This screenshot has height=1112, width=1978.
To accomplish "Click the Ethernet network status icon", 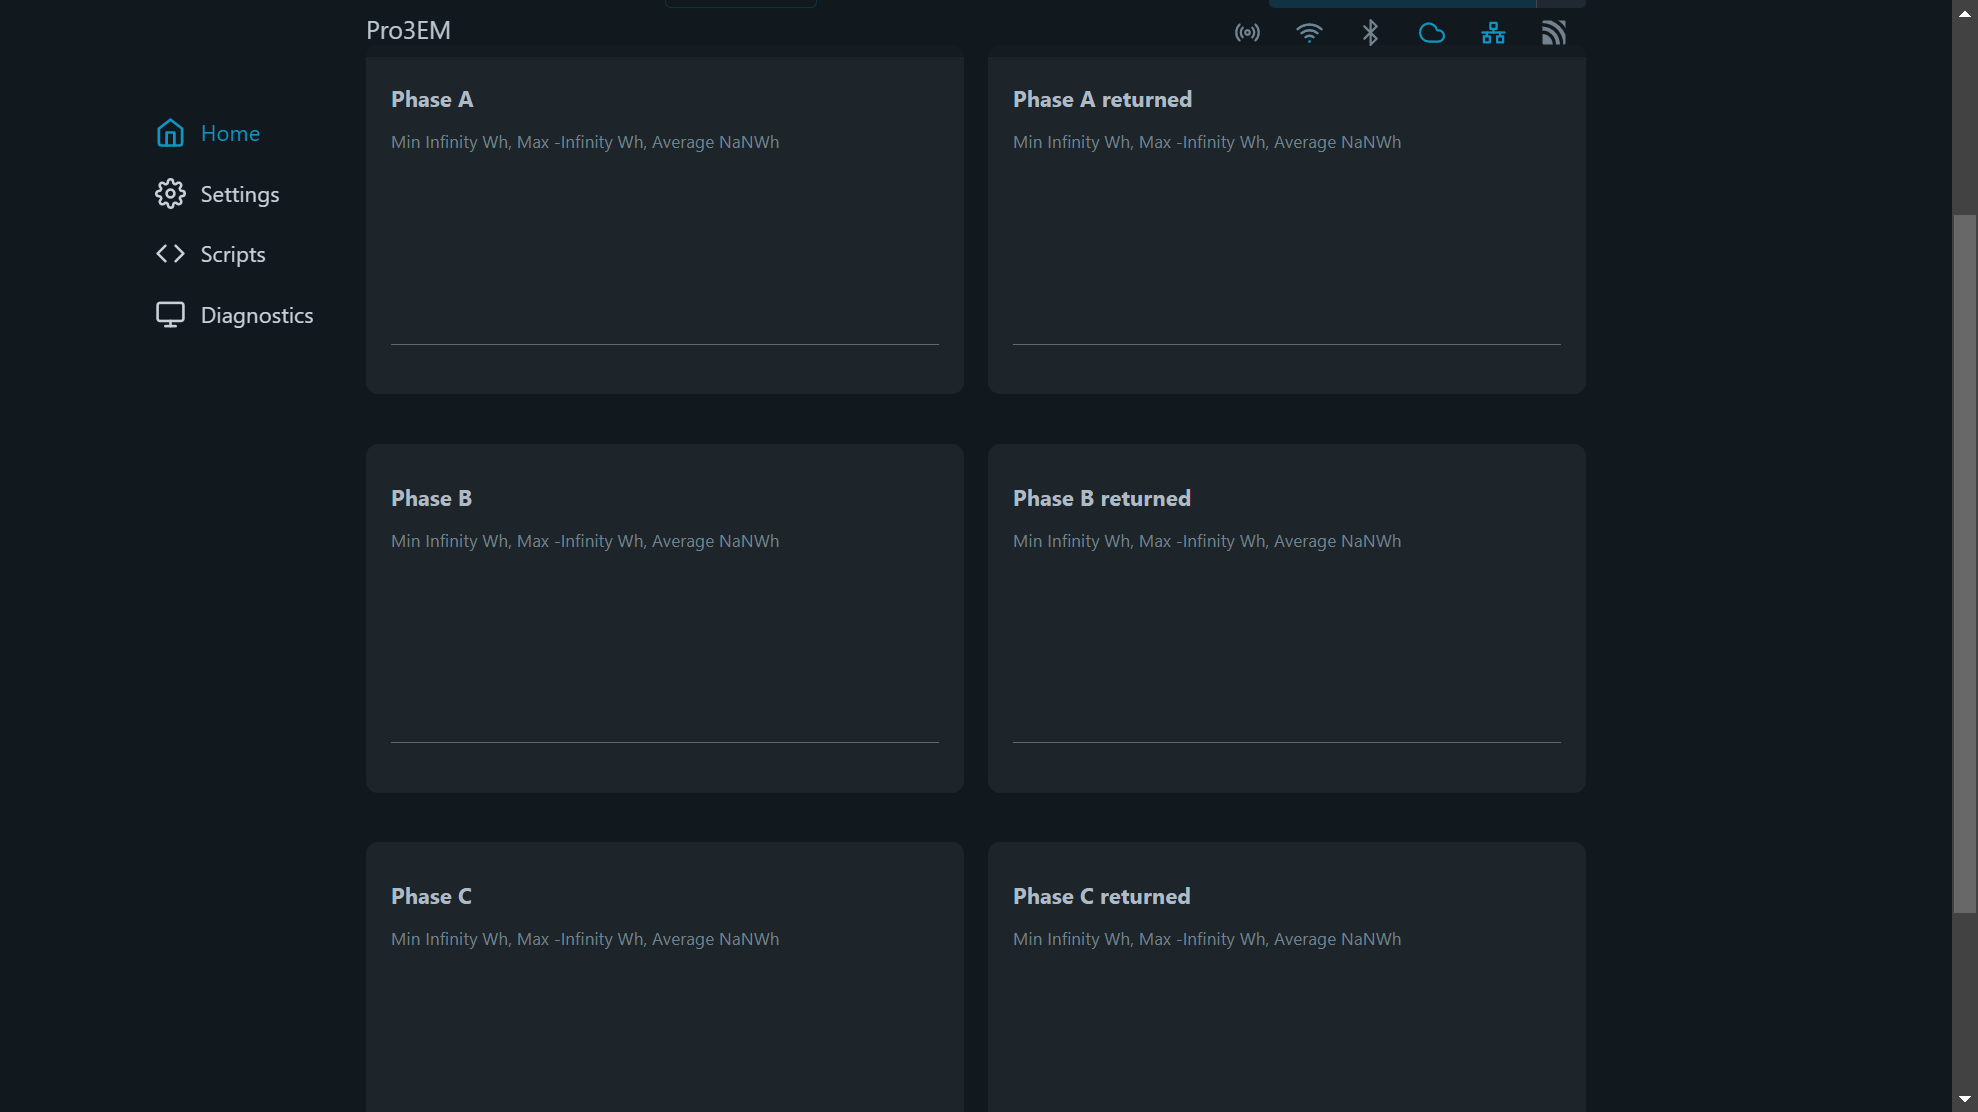I will tap(1493, 32).
